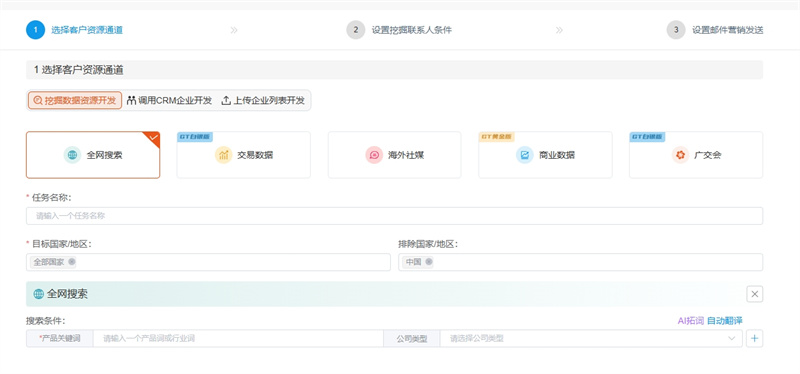Select the 商业数据 channel card

coord(545,155)
